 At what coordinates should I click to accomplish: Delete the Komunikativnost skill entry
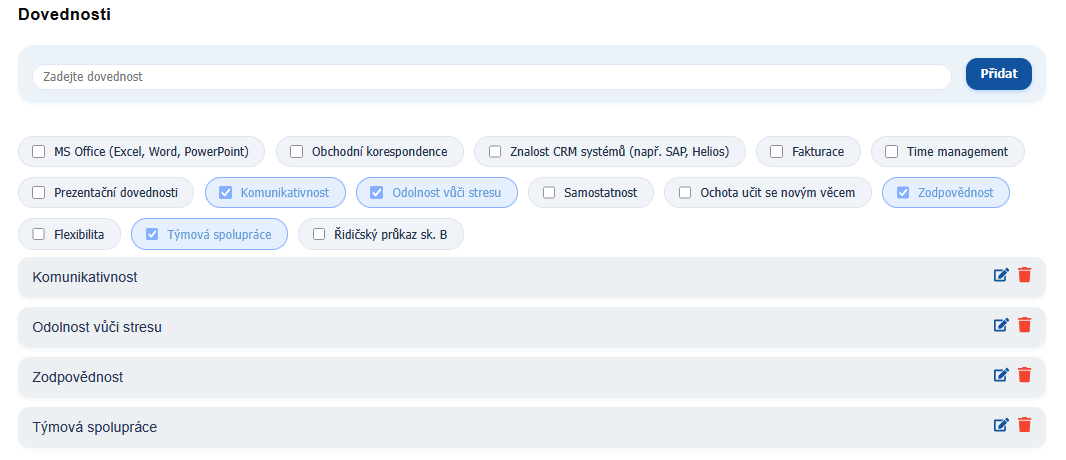[x=1024, y=276]
